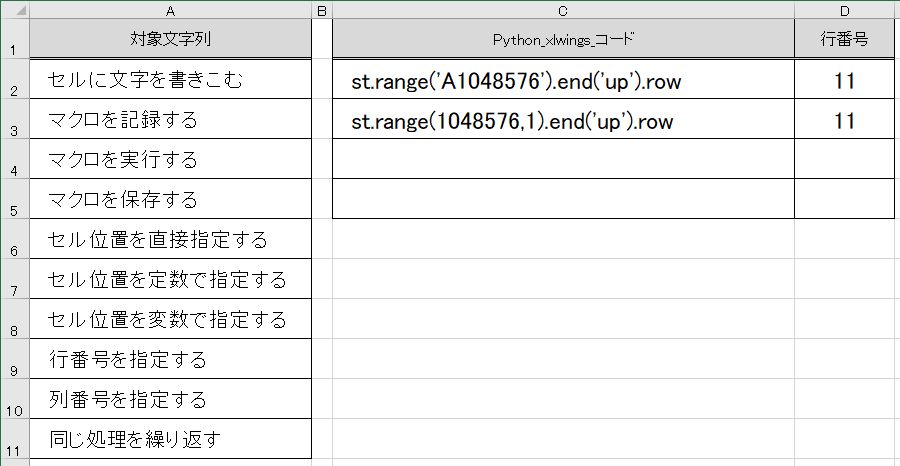Click the Python_xlwings_コード header cell
This screenshot has height=466, width=900.
[563, 38]
